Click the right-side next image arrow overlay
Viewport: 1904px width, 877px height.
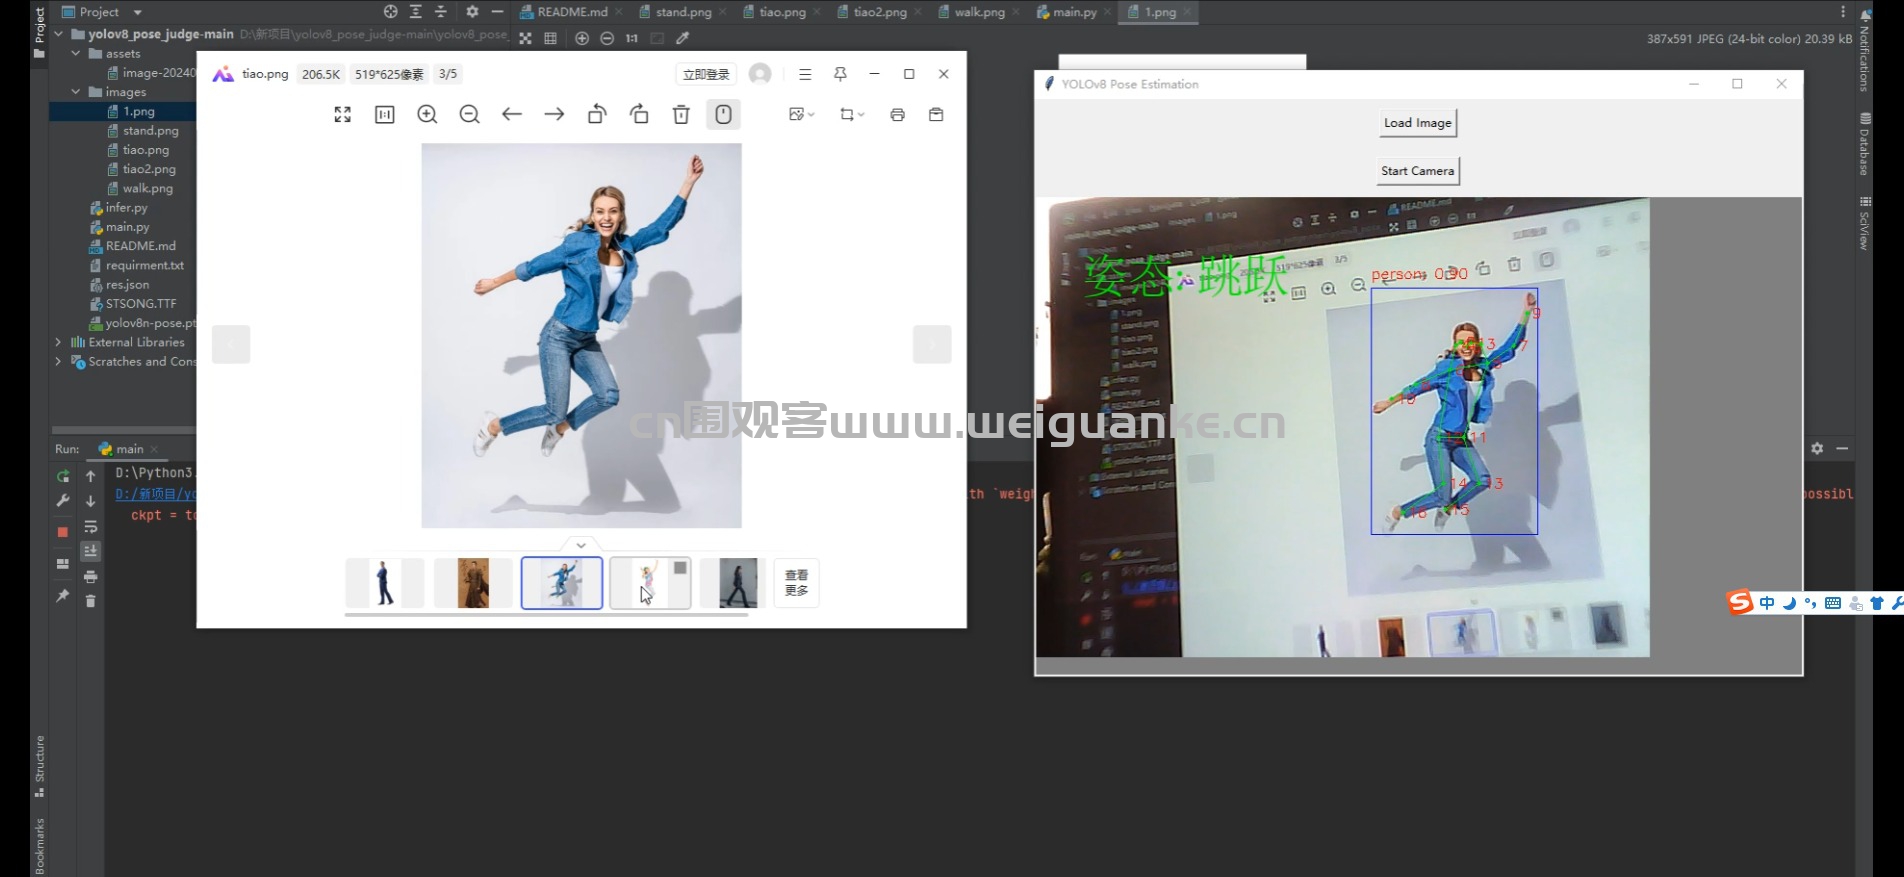pyautogui.click(x=932, y=344)
